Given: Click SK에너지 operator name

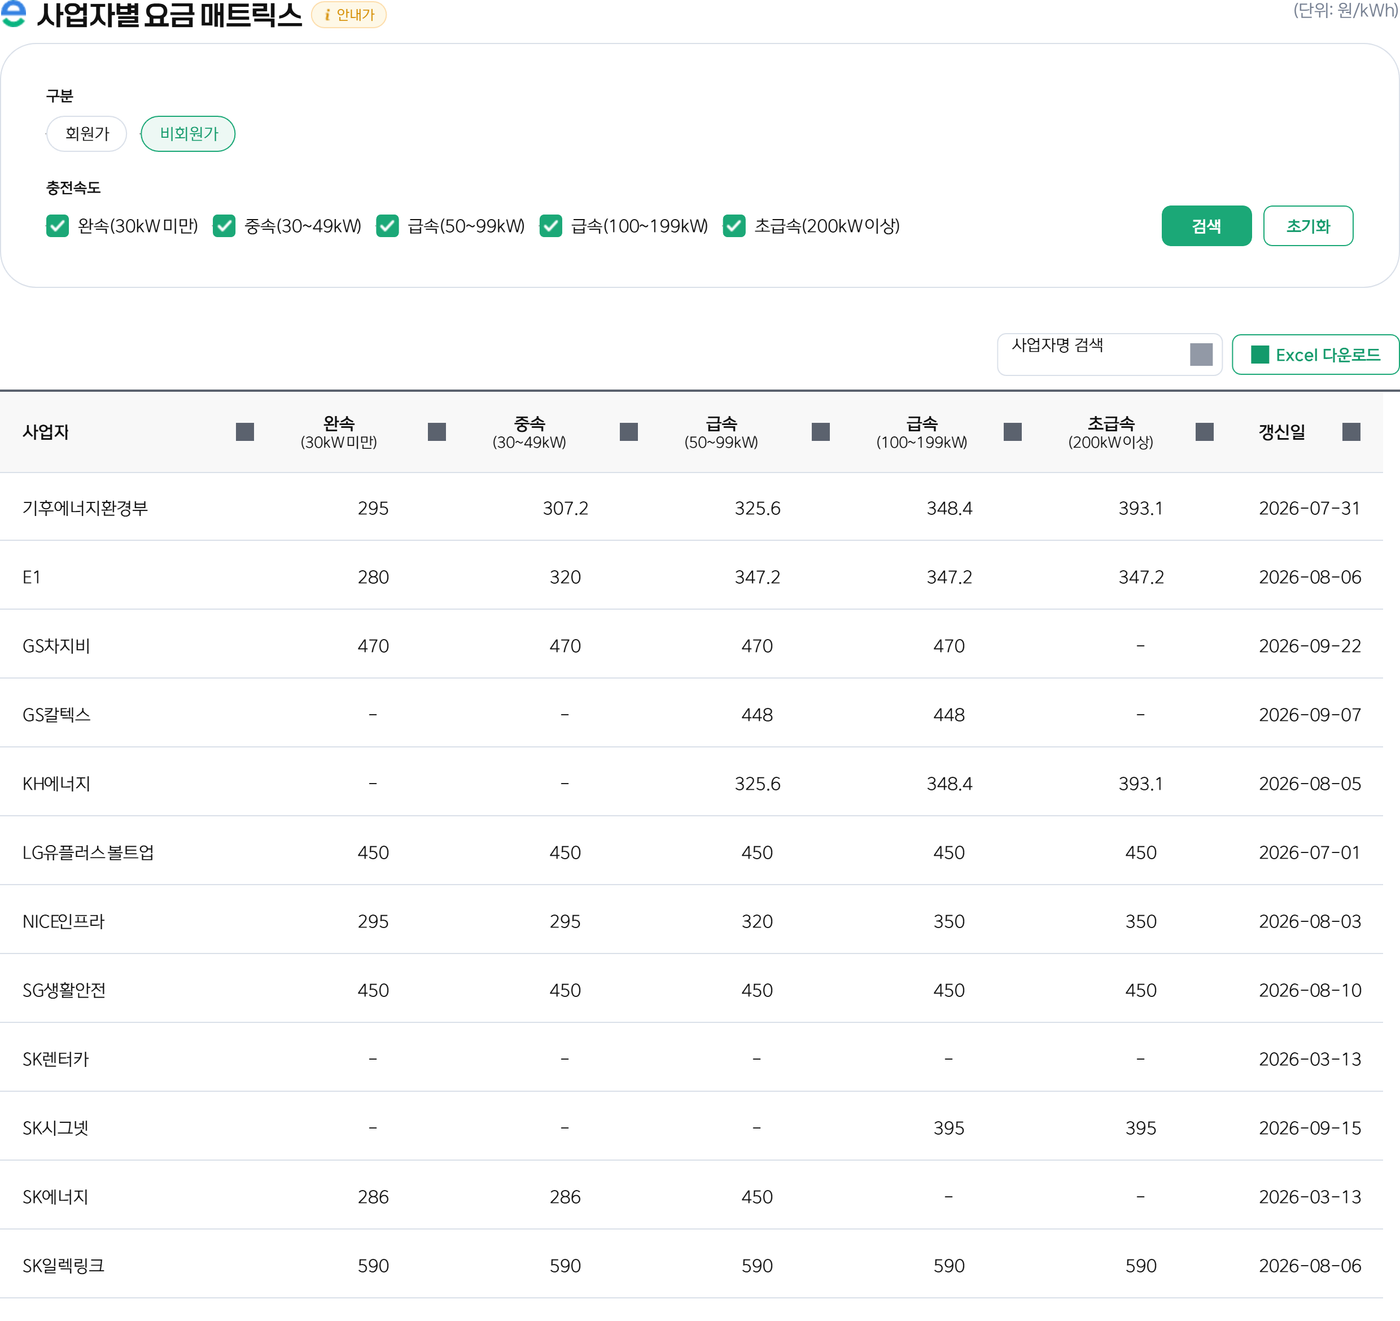Looking at the screenshot, I should pos(55,1198).
